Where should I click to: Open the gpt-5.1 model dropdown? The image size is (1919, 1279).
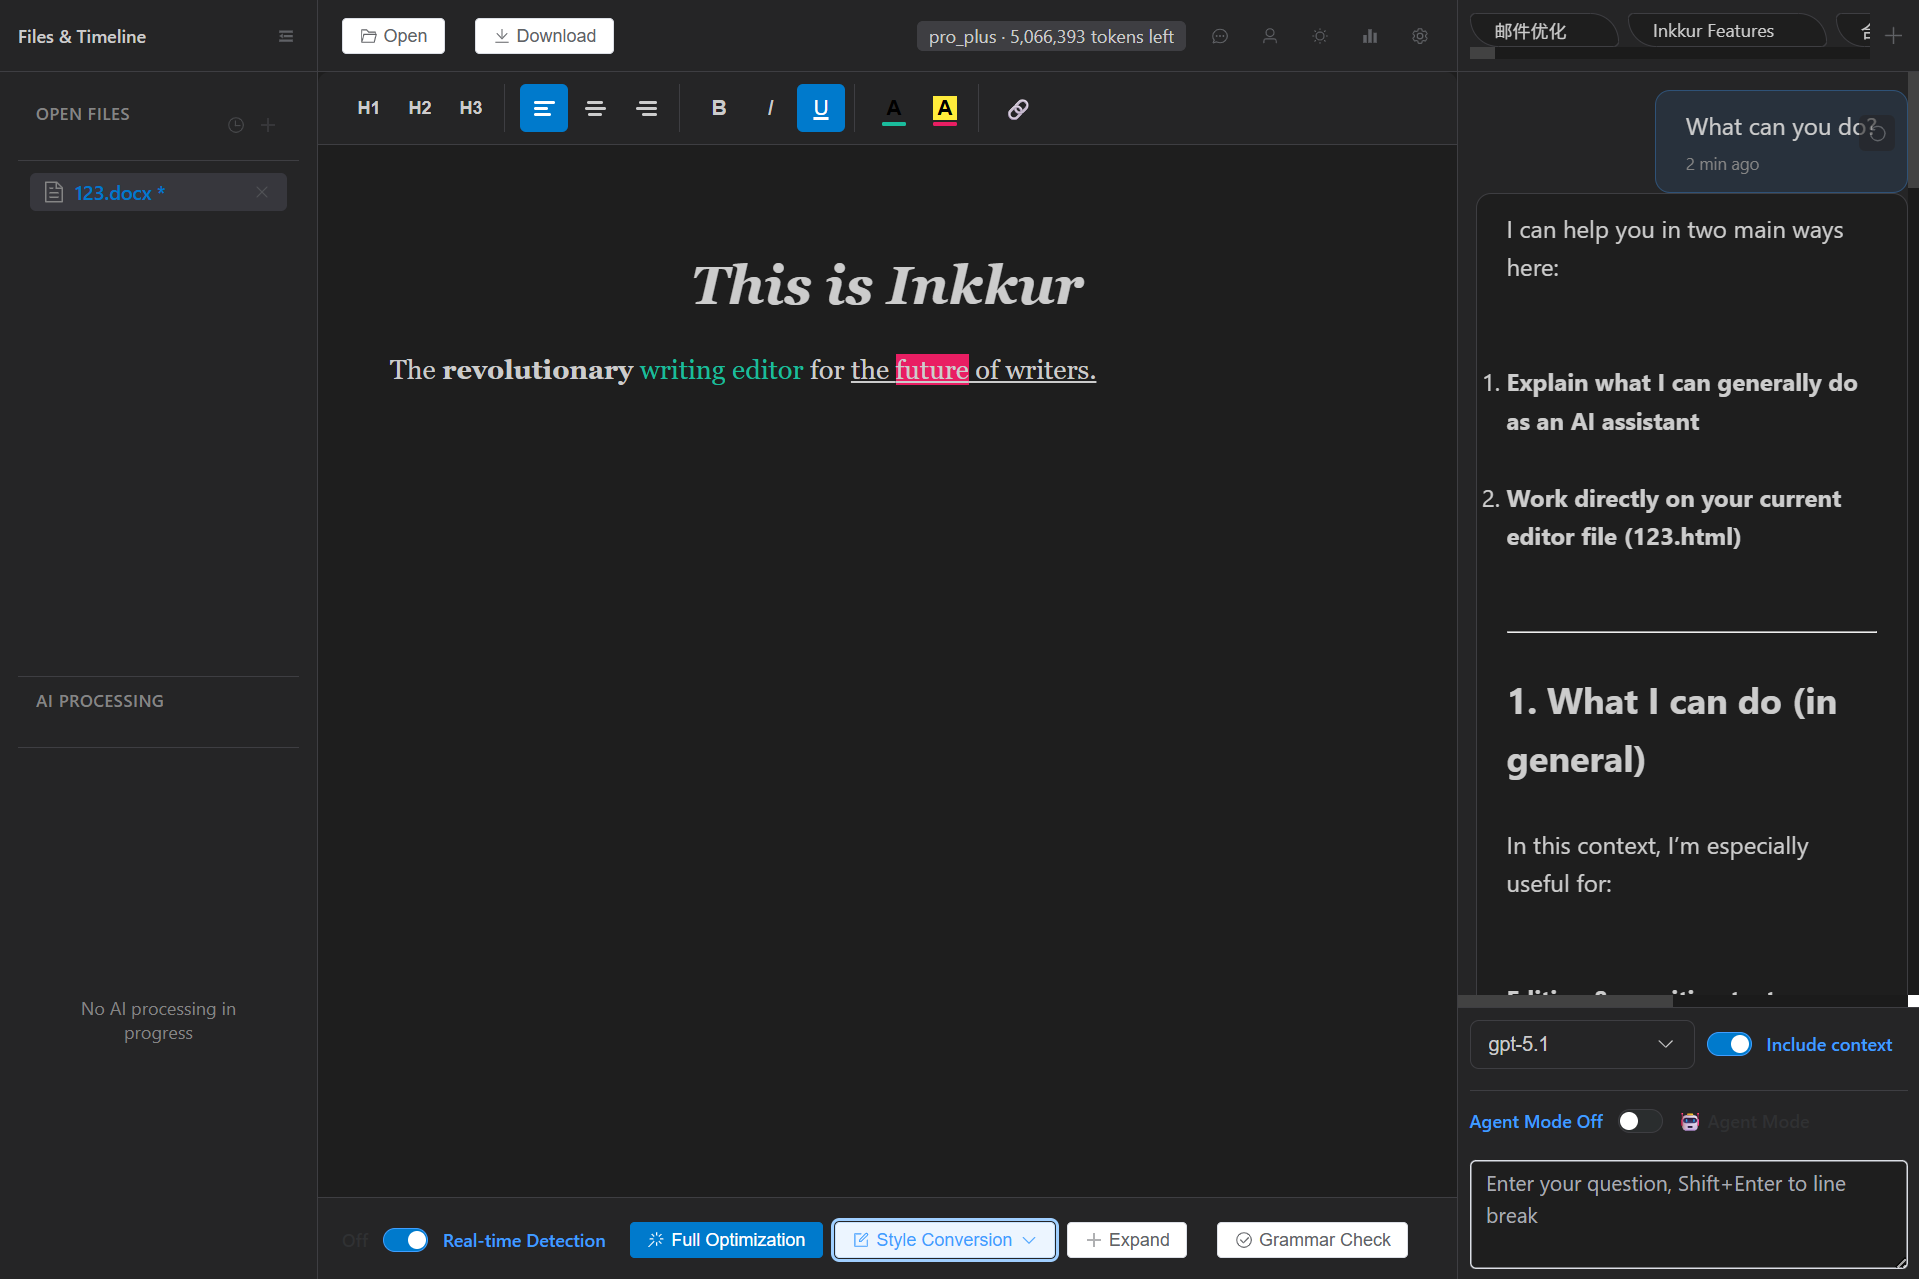[1580, 1044]
